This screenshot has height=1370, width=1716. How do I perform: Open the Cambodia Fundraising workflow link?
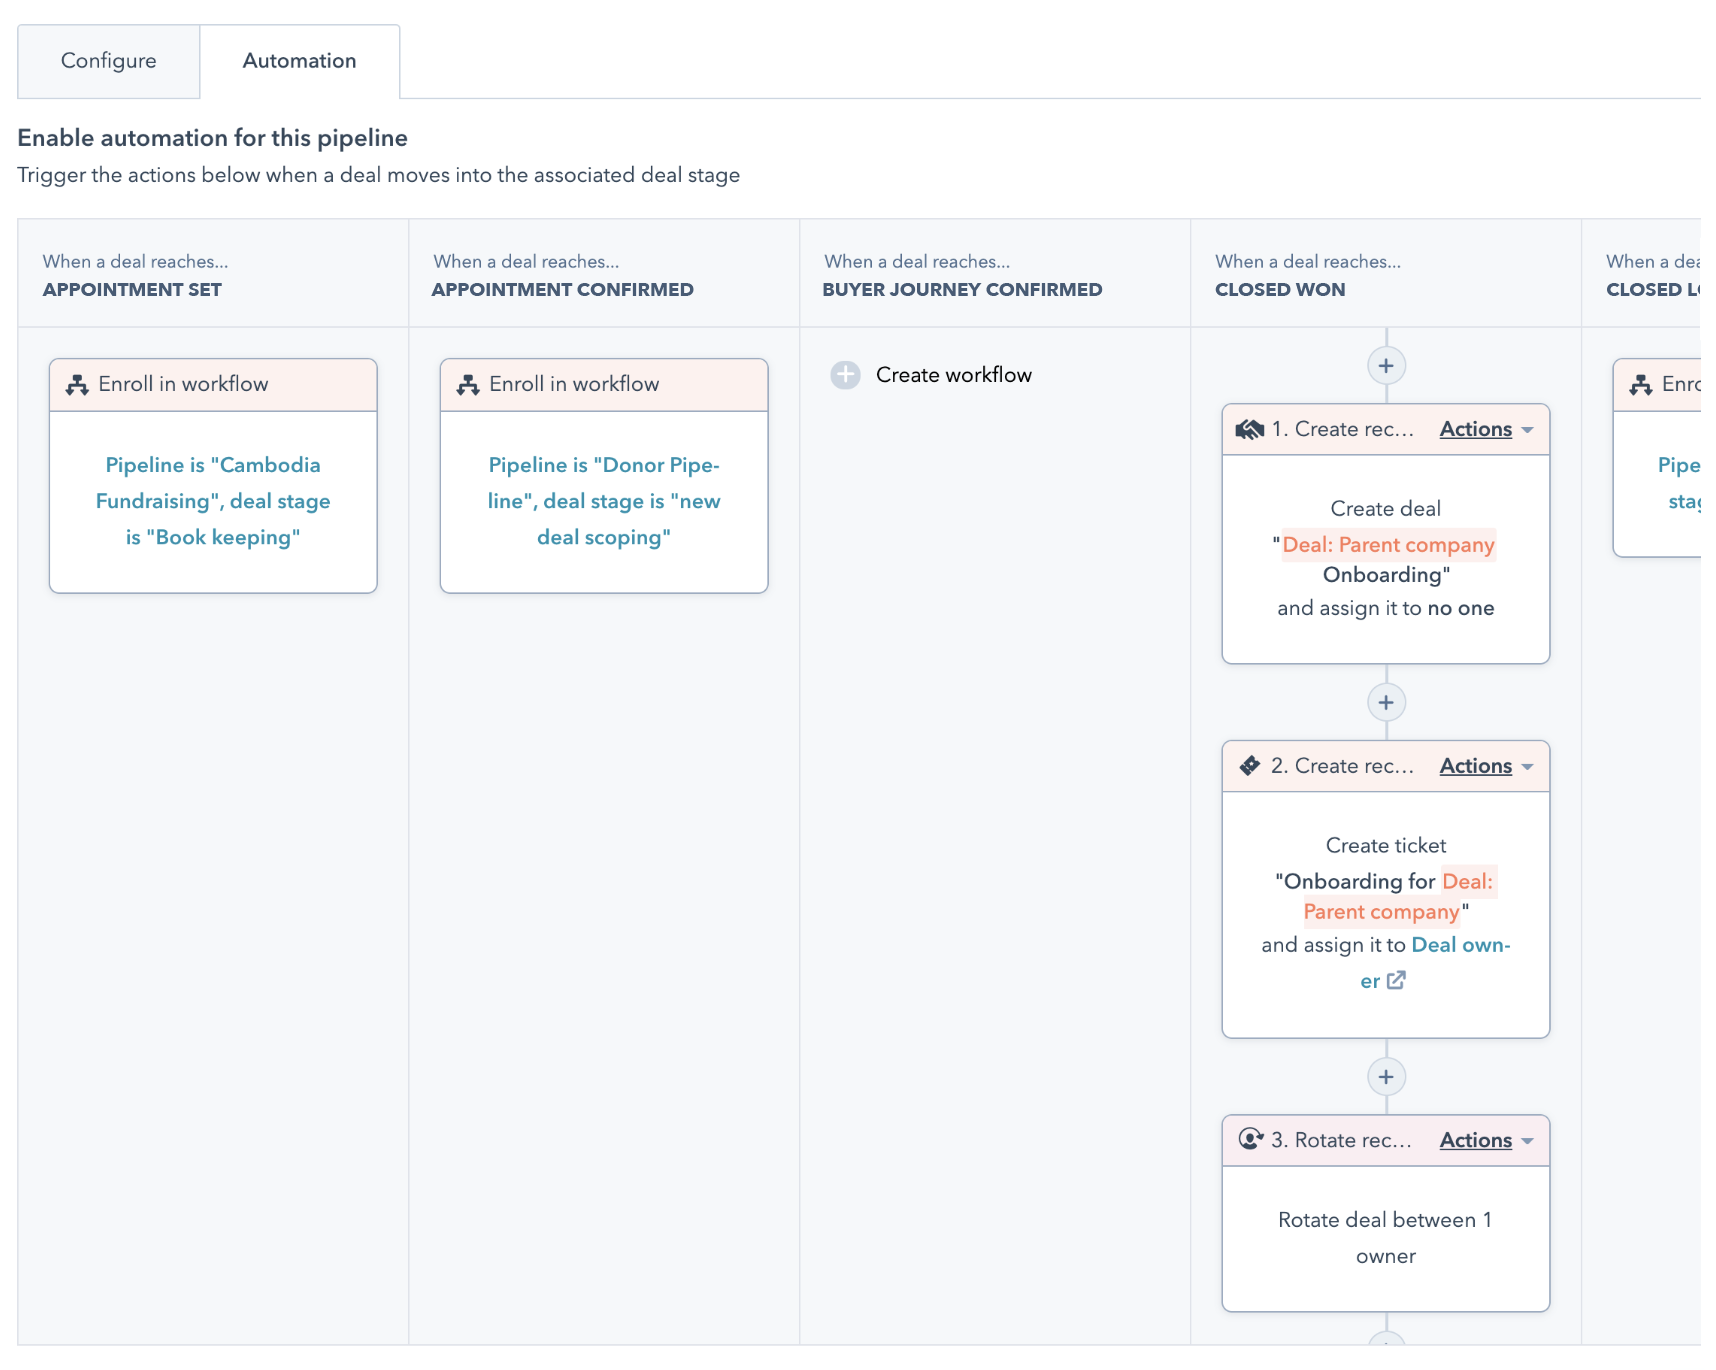click(x=213, y=501)
